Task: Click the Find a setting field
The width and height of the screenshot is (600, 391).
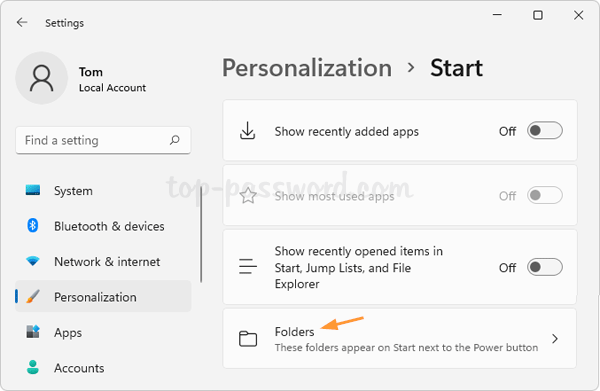Action: (x=103, y=140)
